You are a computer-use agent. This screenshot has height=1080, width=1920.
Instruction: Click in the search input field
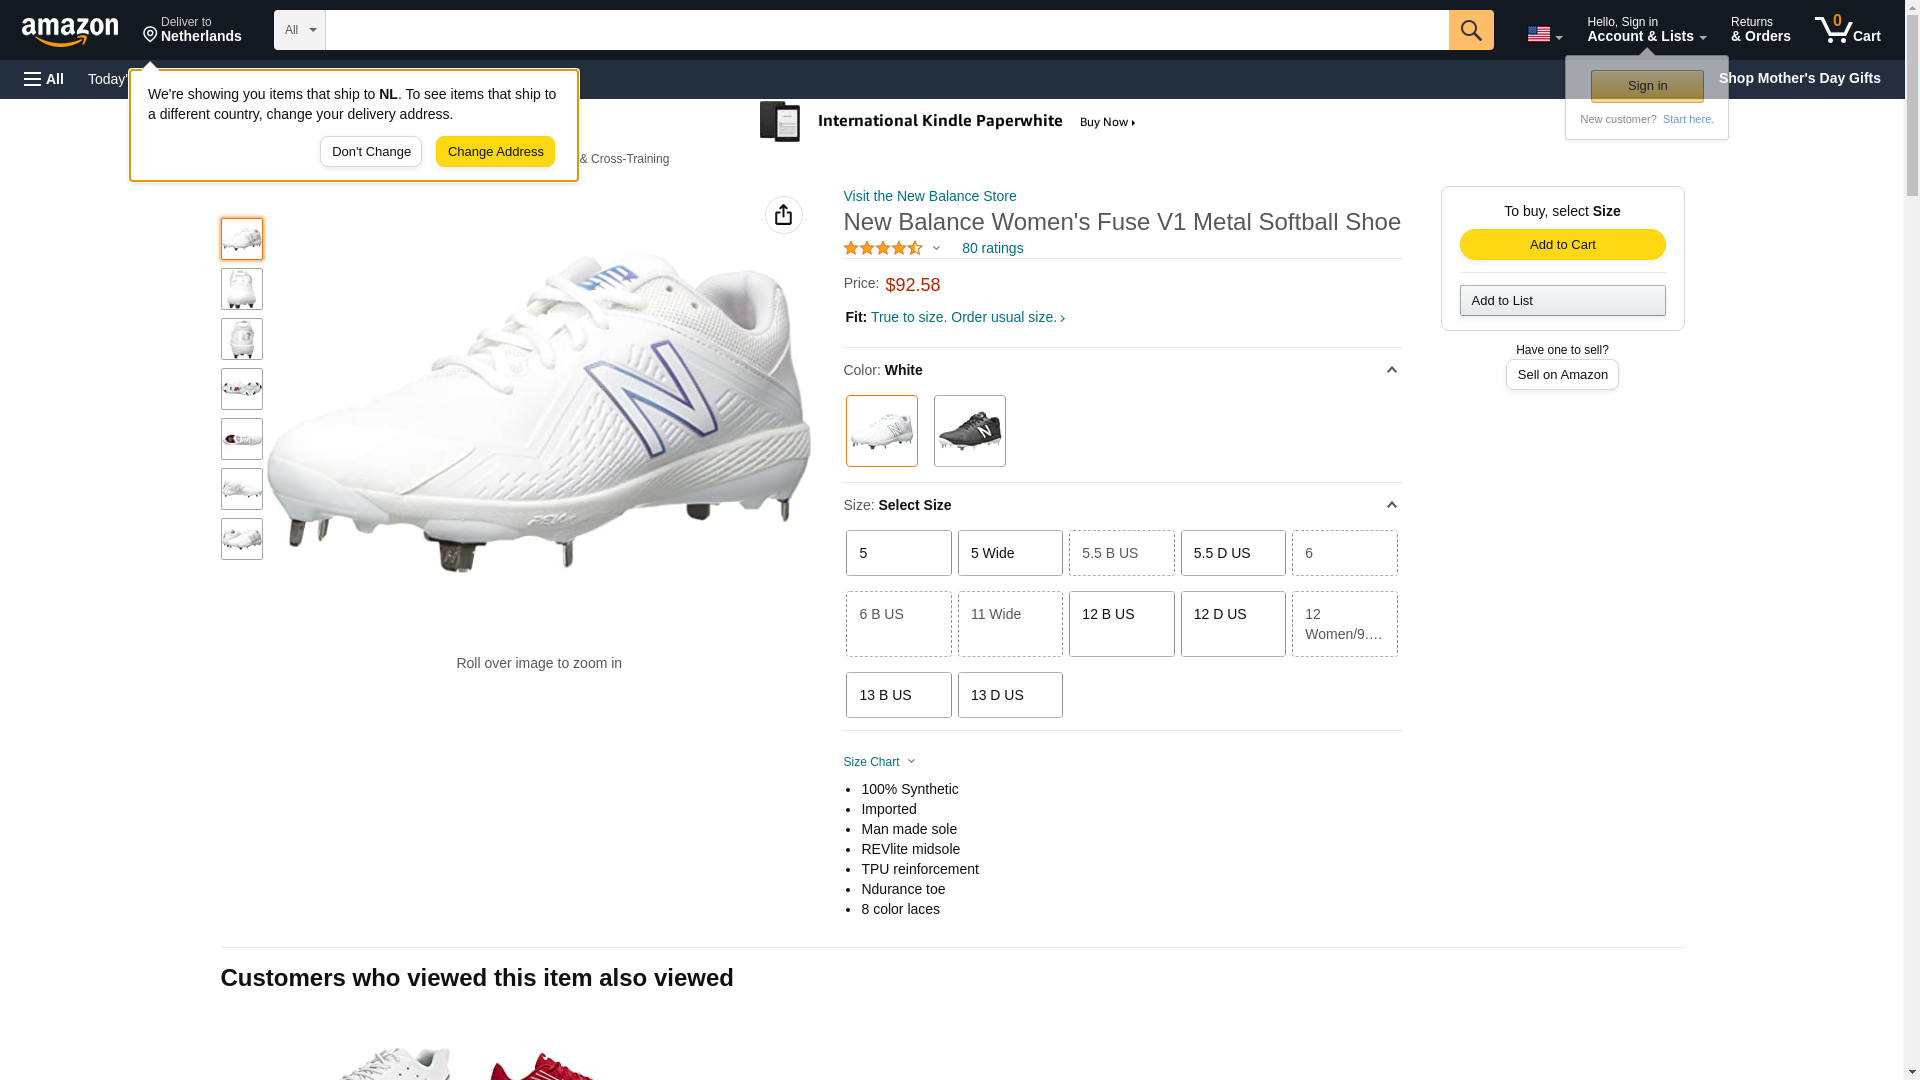pyautogui.click(x=886, y=30)
